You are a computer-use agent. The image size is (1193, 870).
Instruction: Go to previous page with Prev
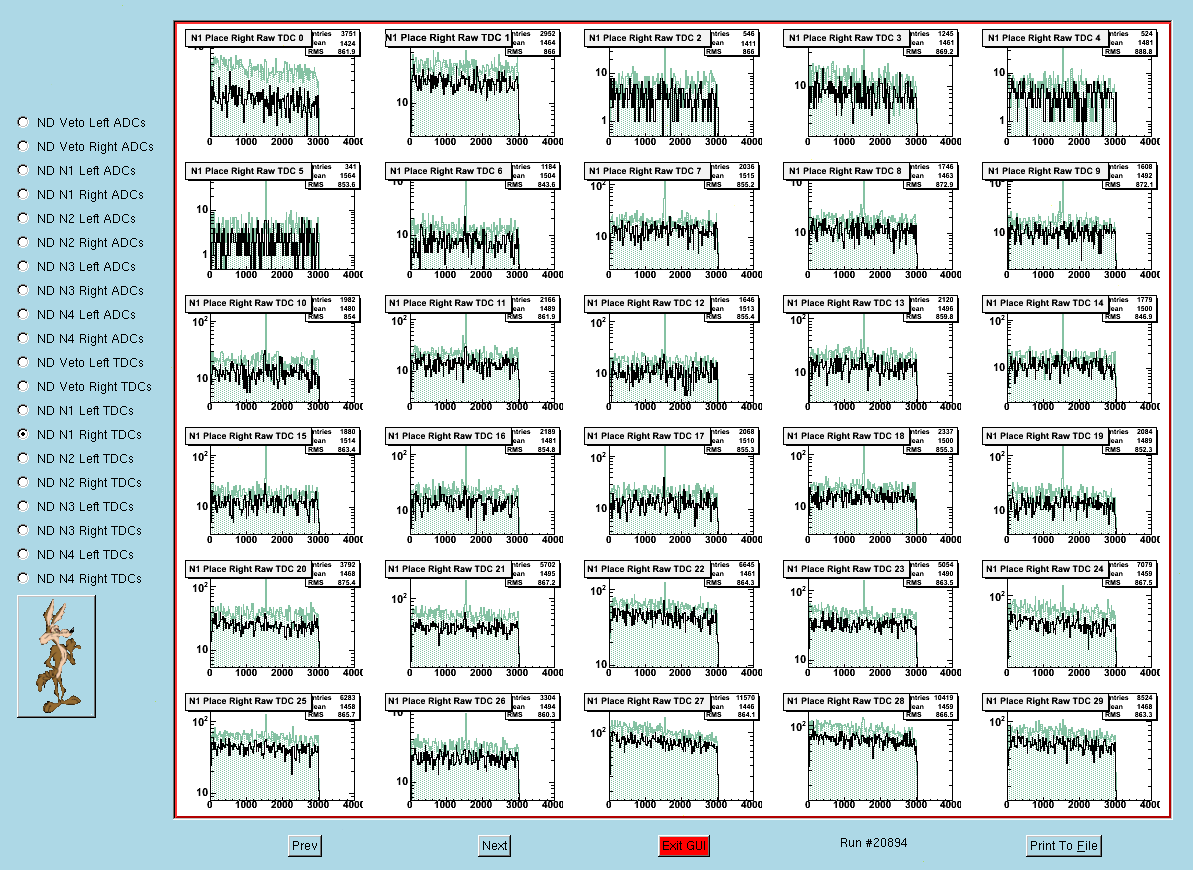(x=305, y=846)
